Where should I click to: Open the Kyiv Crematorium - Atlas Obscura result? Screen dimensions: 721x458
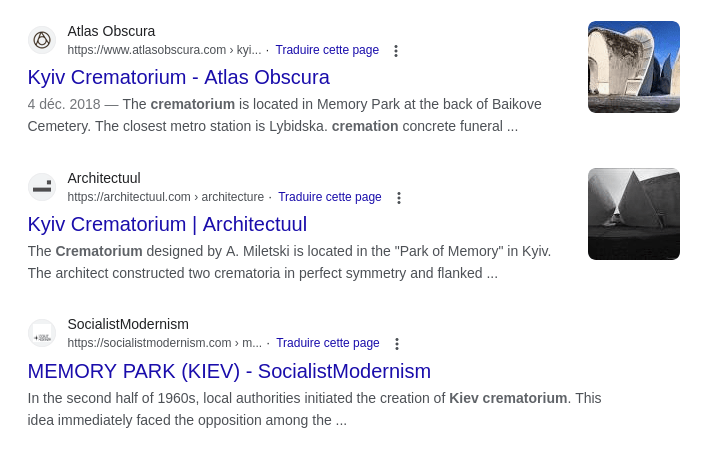[x=178, y=77]
